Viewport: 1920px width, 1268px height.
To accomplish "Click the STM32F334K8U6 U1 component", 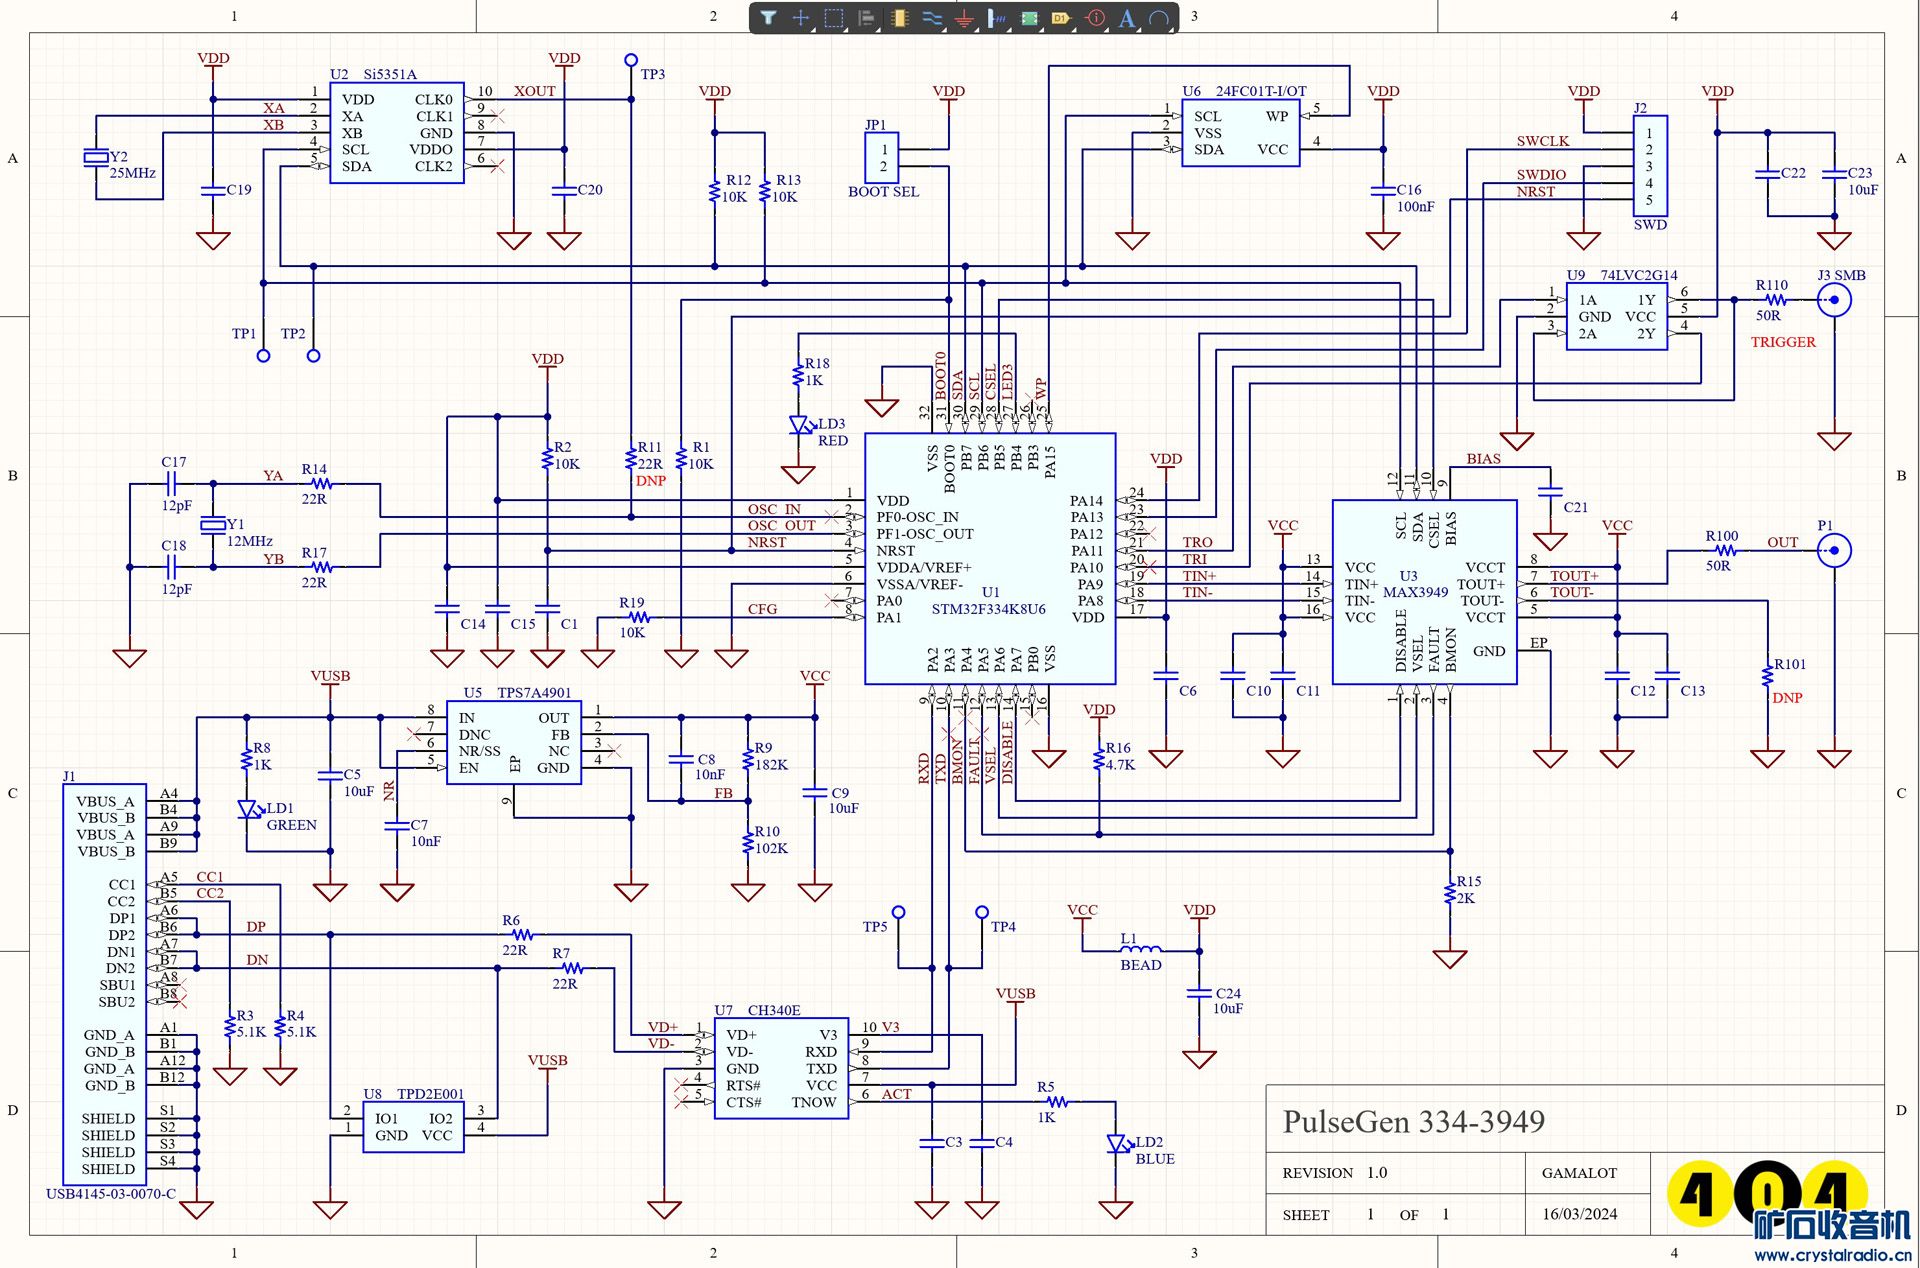I will pos(989,560).
